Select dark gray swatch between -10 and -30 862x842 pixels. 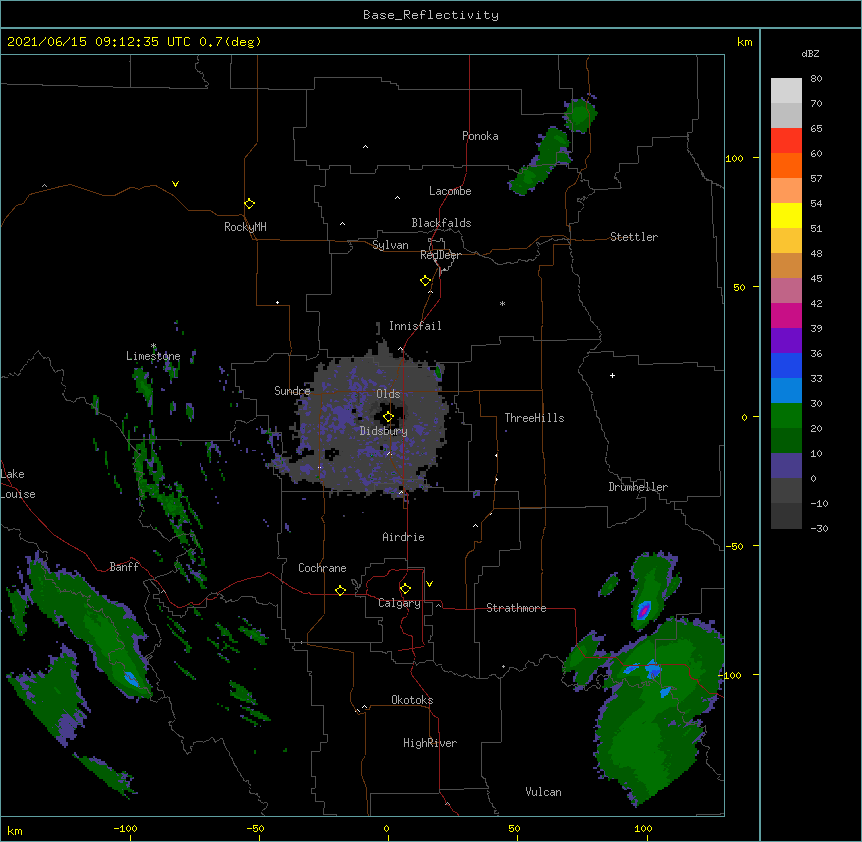tap(786, 516)
